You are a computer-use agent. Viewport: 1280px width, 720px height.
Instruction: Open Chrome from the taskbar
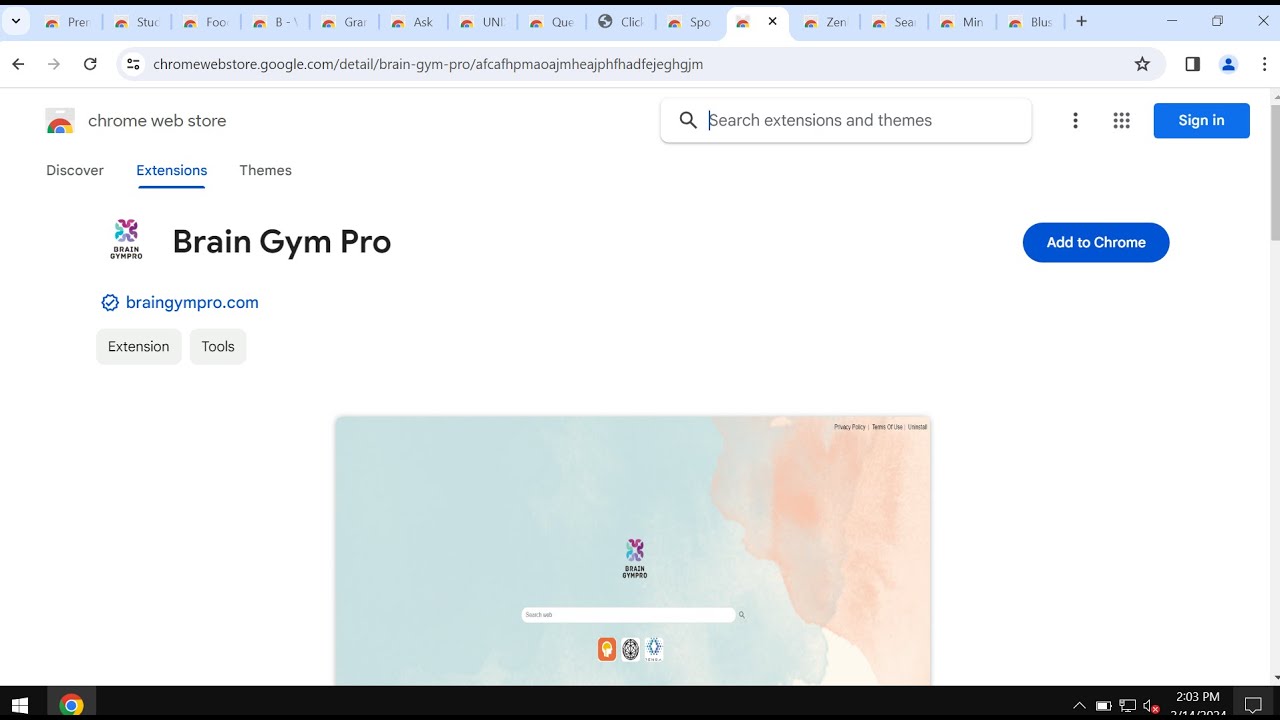click(71, 705)
